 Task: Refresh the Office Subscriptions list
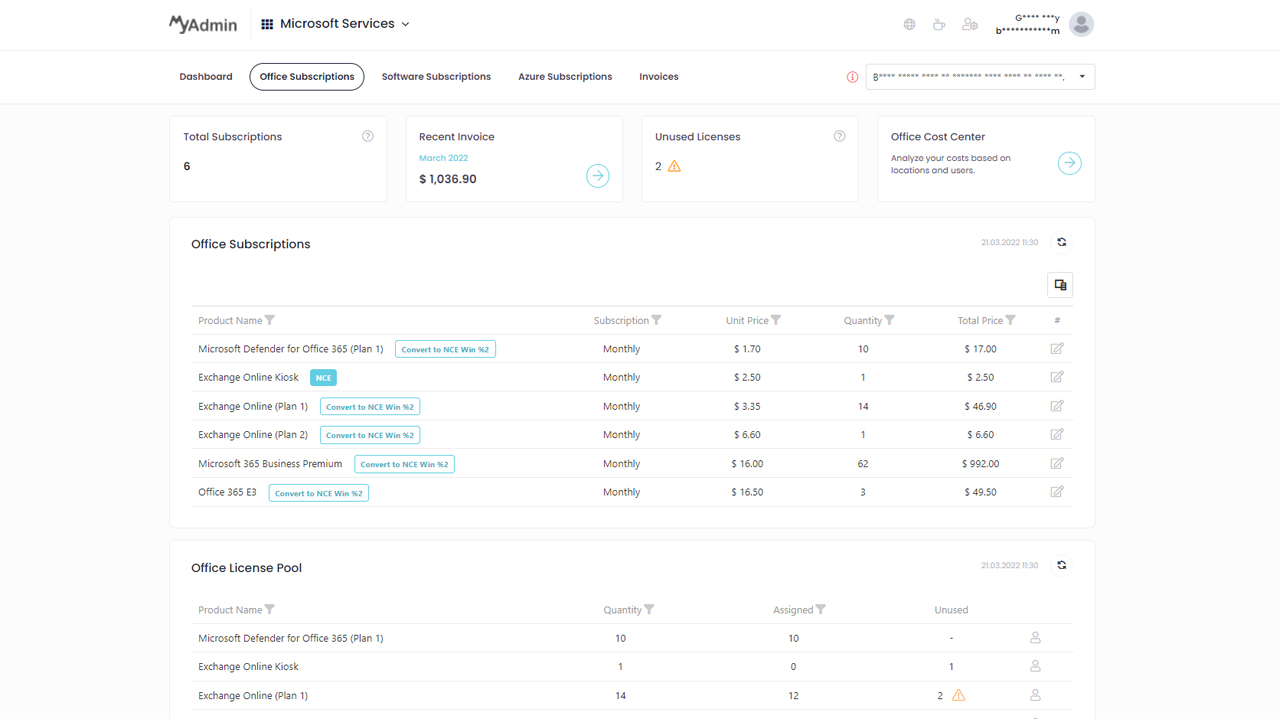(x=1062, y=242)
